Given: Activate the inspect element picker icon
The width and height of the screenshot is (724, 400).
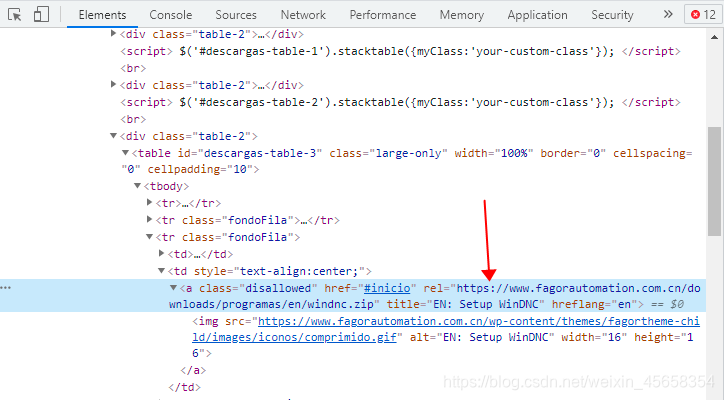Looking at the screenshot, I should point(15,15).
